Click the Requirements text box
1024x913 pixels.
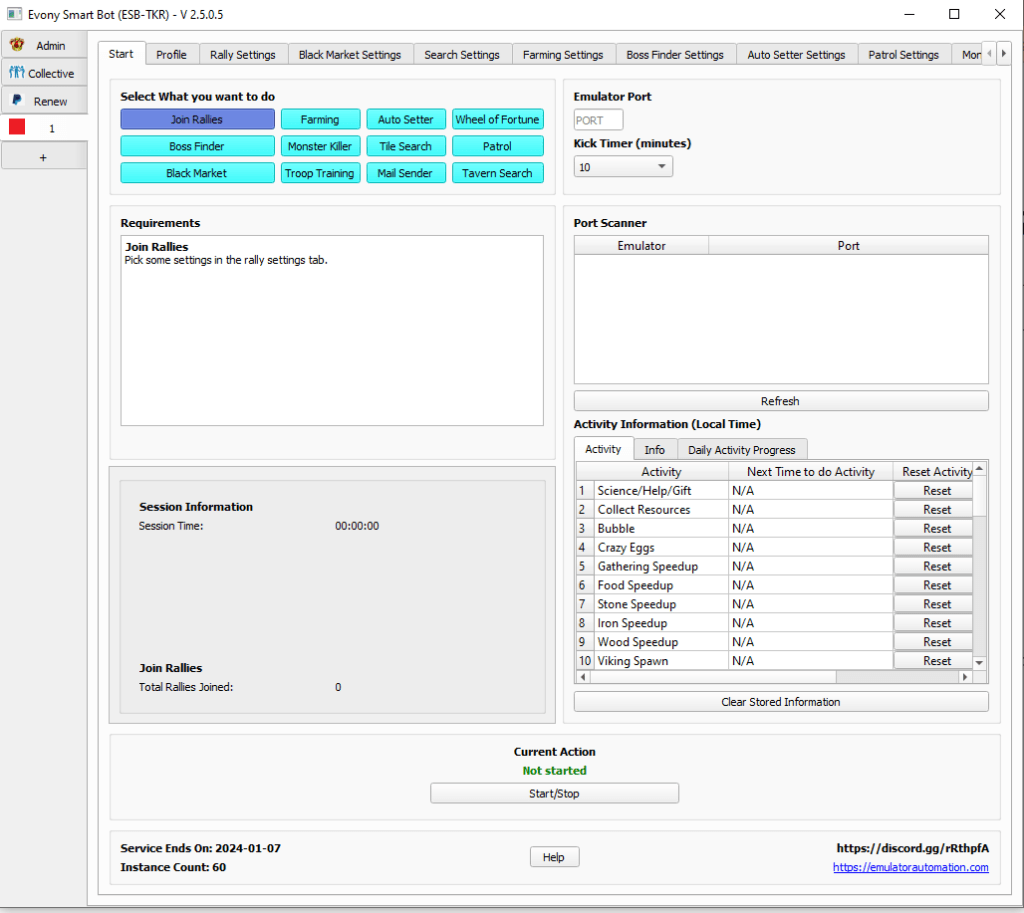click(x=332, y=330)
